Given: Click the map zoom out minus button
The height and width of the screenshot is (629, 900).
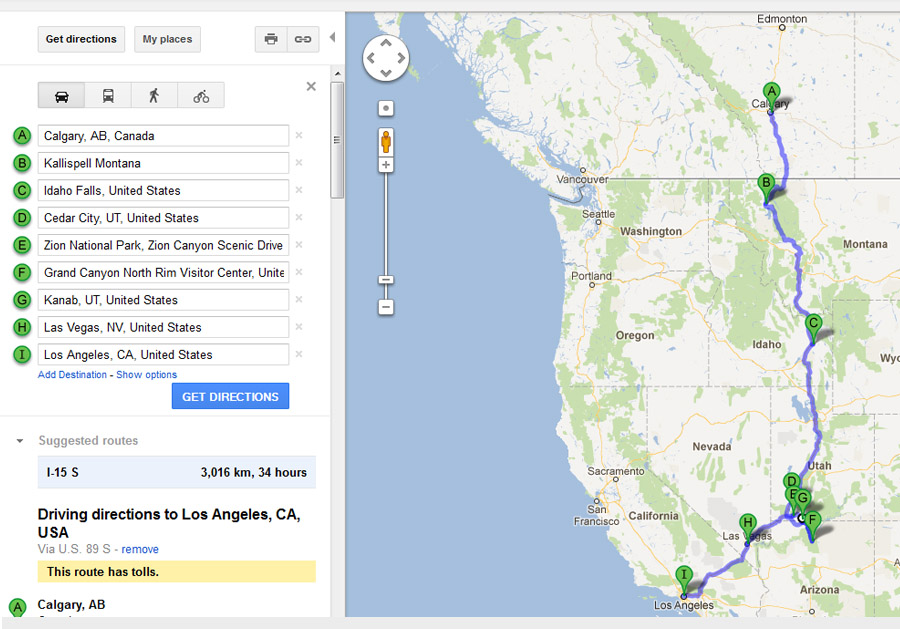Looking at the screenshot, I should (x=386, y=307).
